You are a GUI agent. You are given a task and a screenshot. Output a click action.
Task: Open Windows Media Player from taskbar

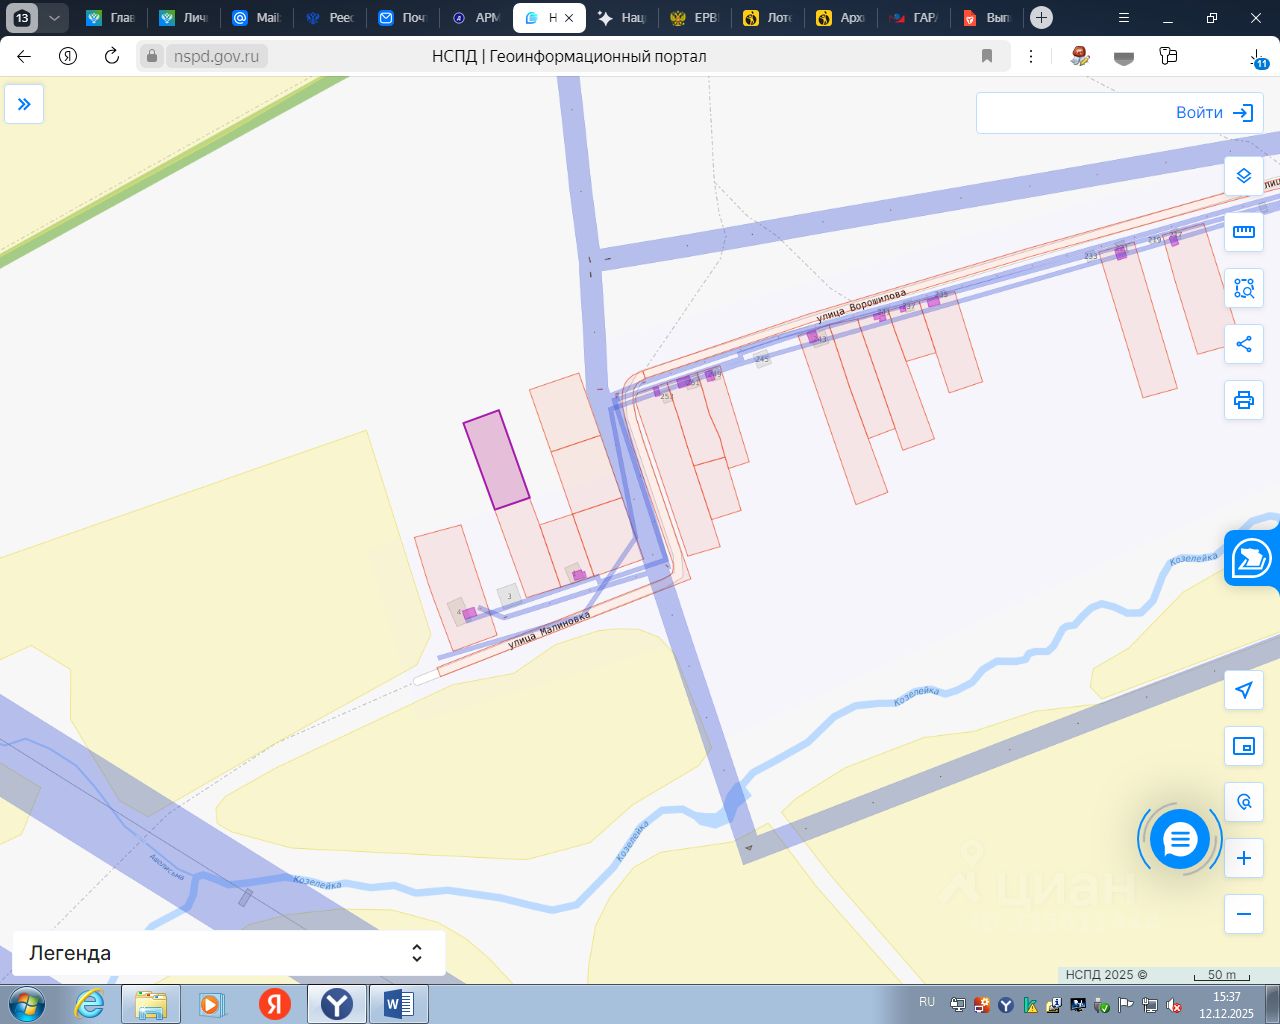211,1004
